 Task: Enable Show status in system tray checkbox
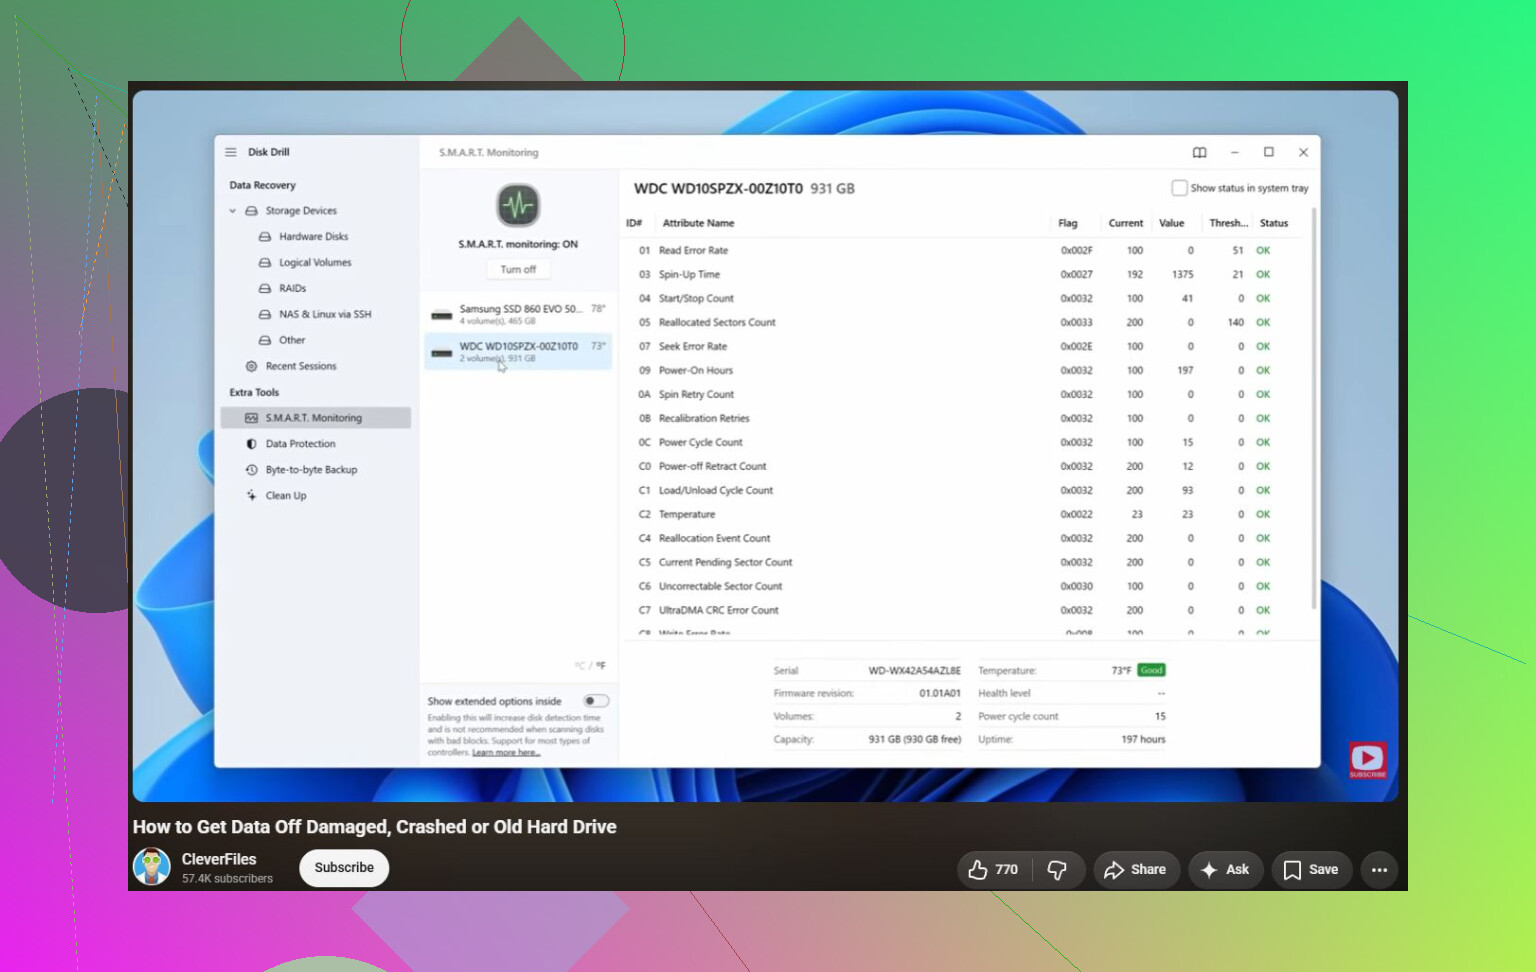coord(1179,188)
